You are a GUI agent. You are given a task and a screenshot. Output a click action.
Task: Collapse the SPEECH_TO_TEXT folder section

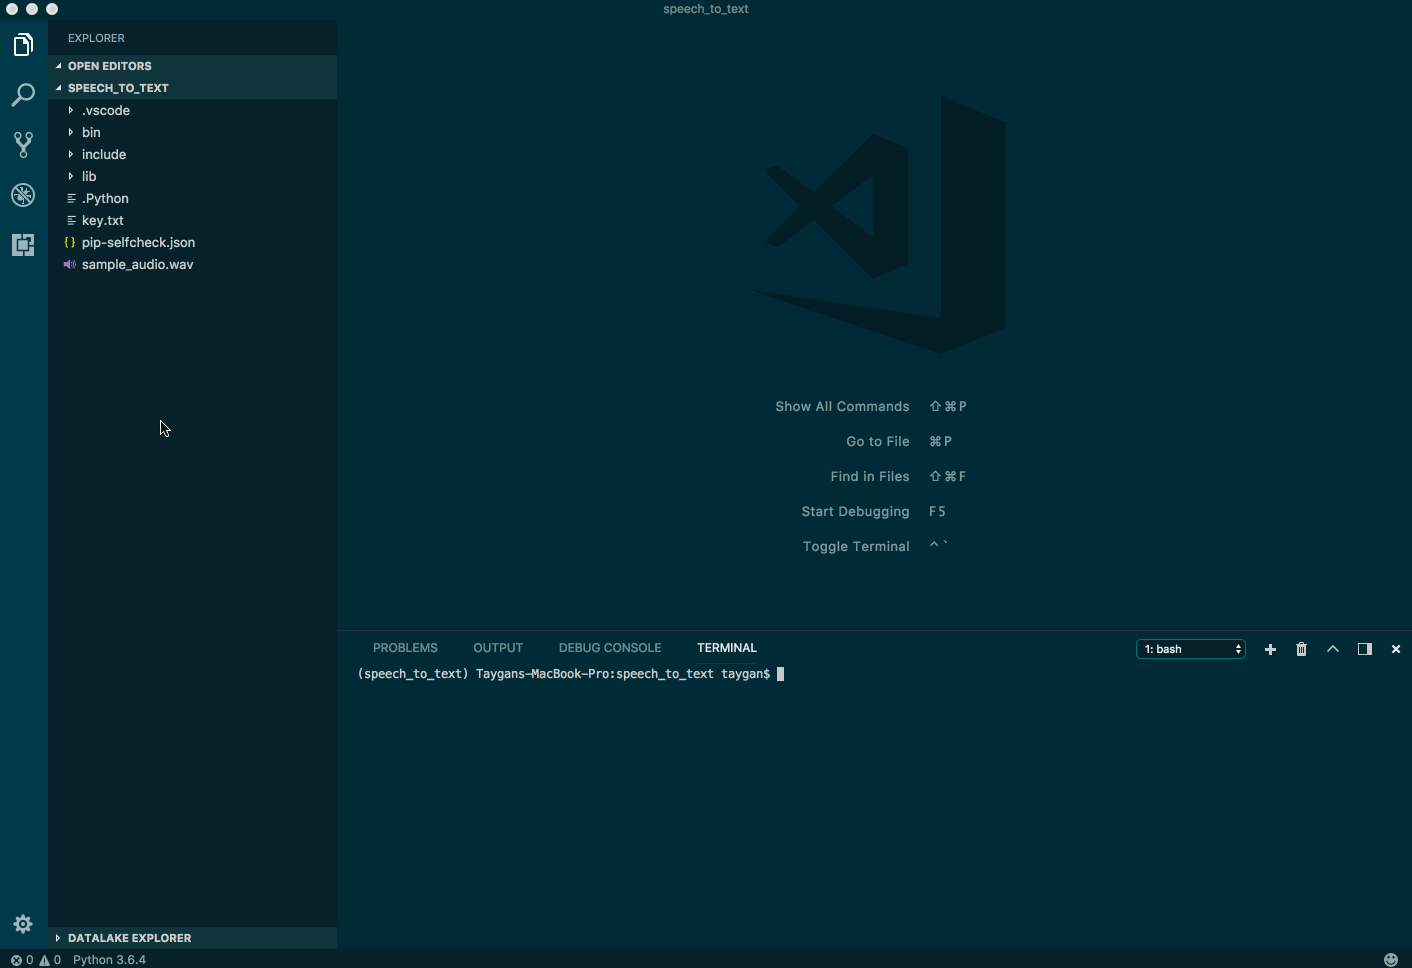[192, 88]
